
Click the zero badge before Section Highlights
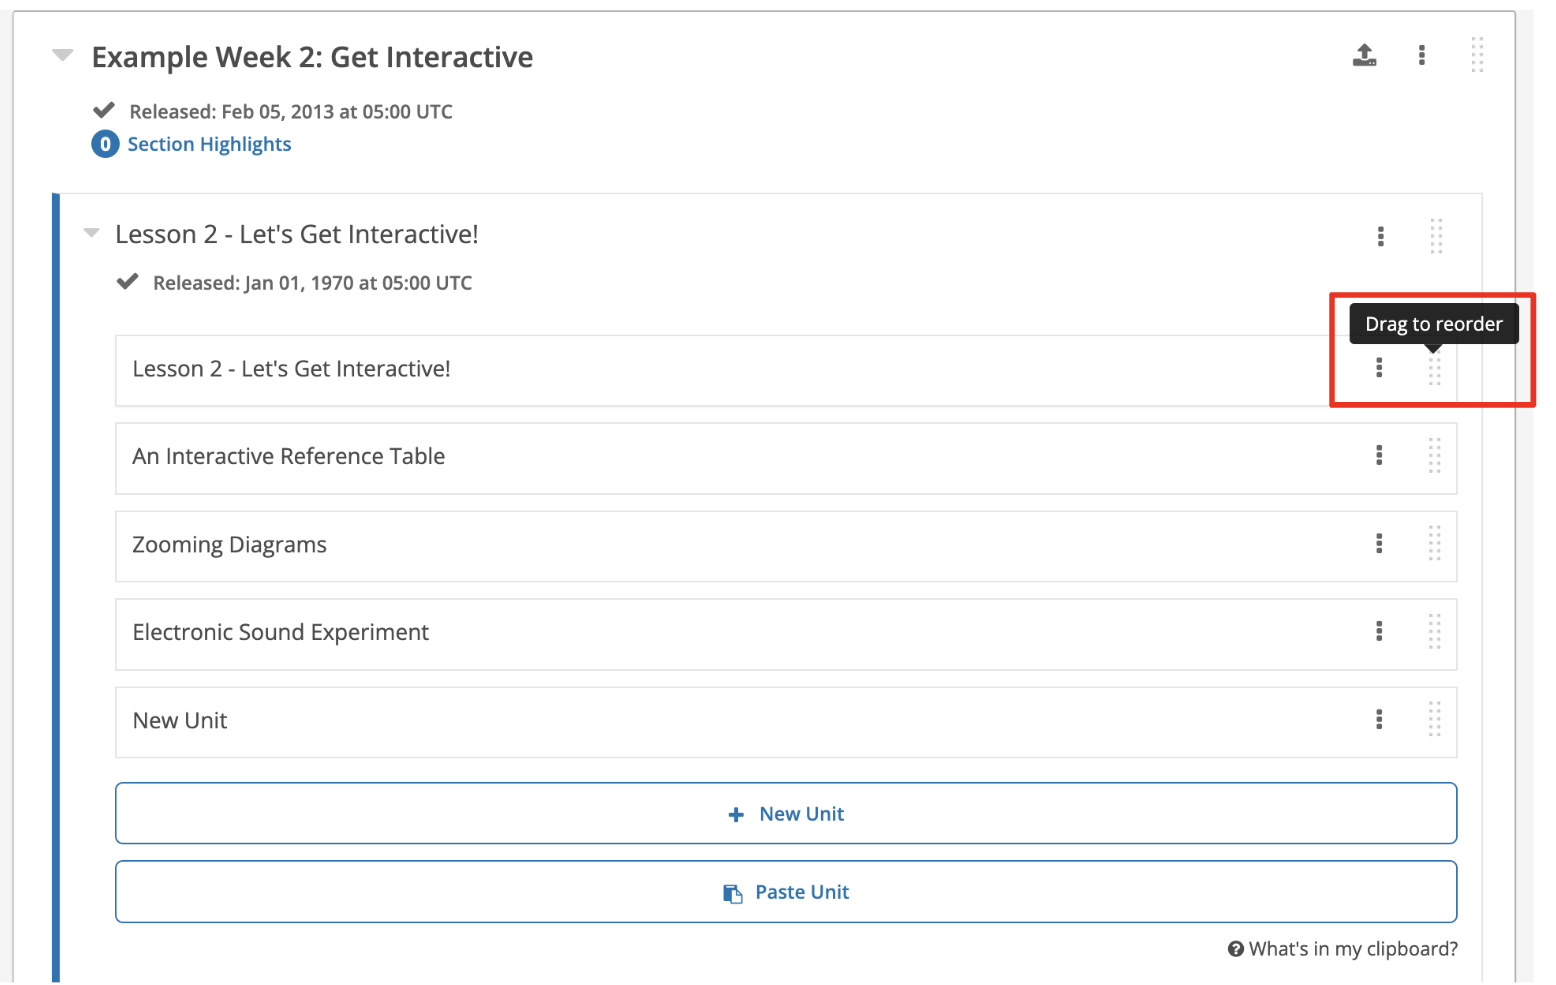(104, 144)
